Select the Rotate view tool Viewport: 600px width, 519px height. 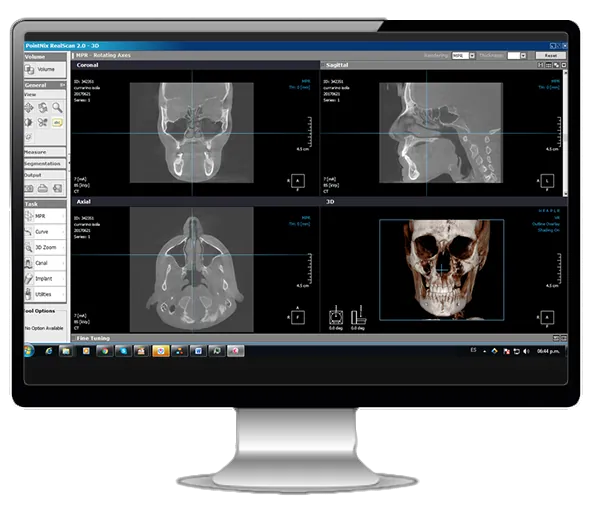(x=43, y=108)
